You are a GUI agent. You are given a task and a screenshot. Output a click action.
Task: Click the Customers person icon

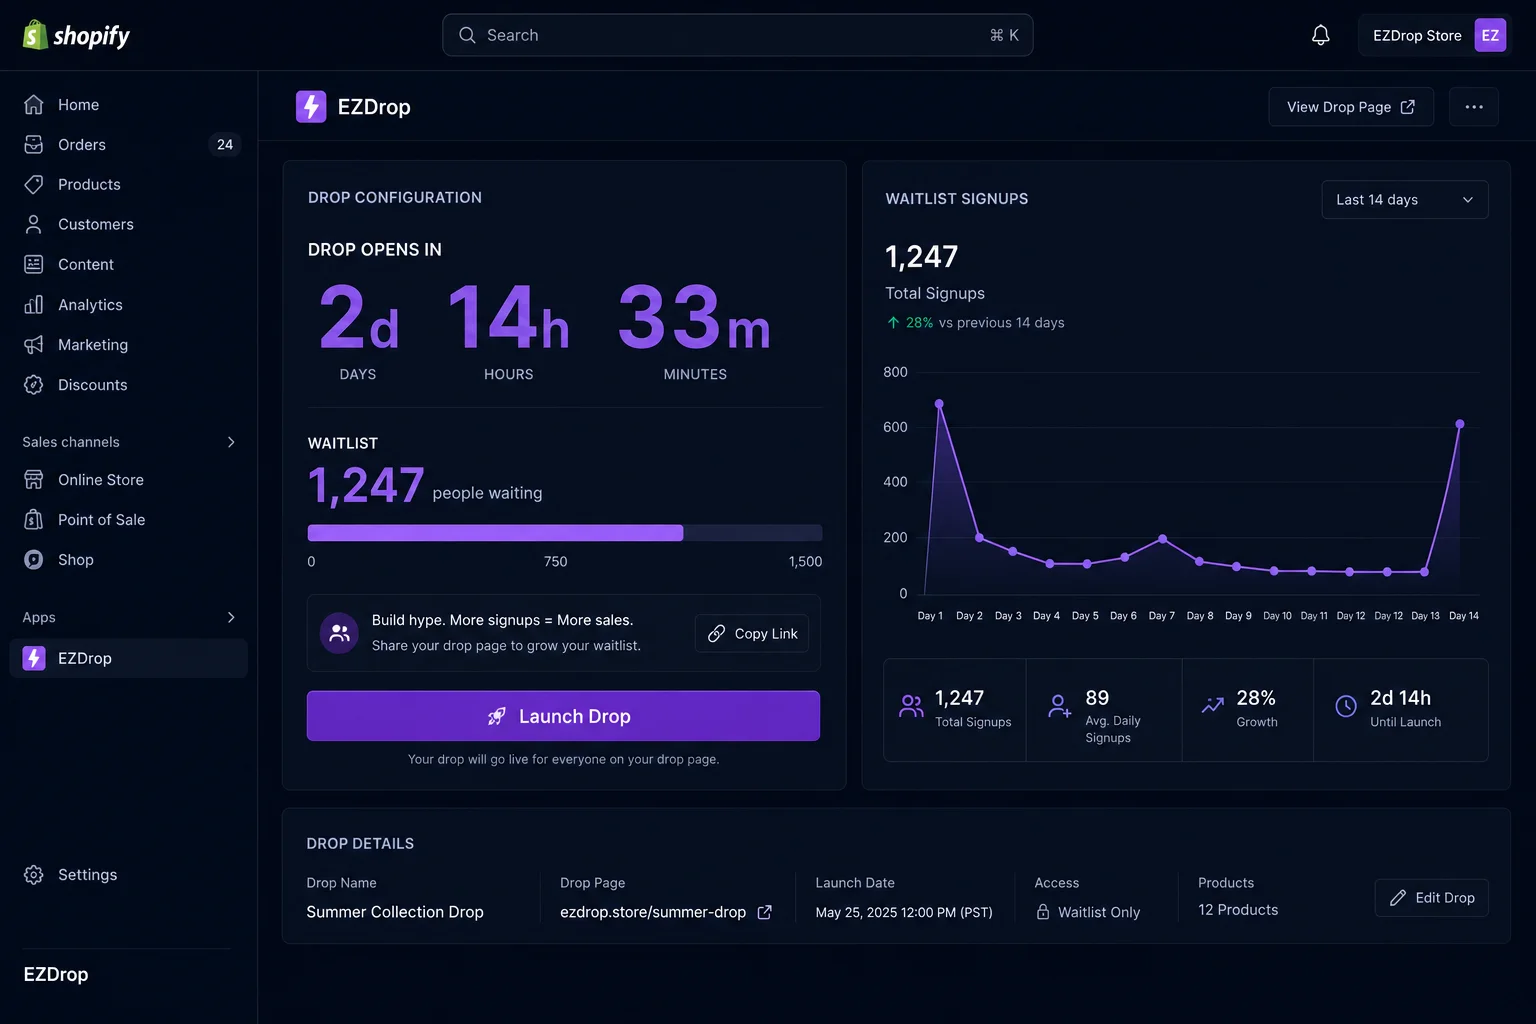click(x=34, y=224)
